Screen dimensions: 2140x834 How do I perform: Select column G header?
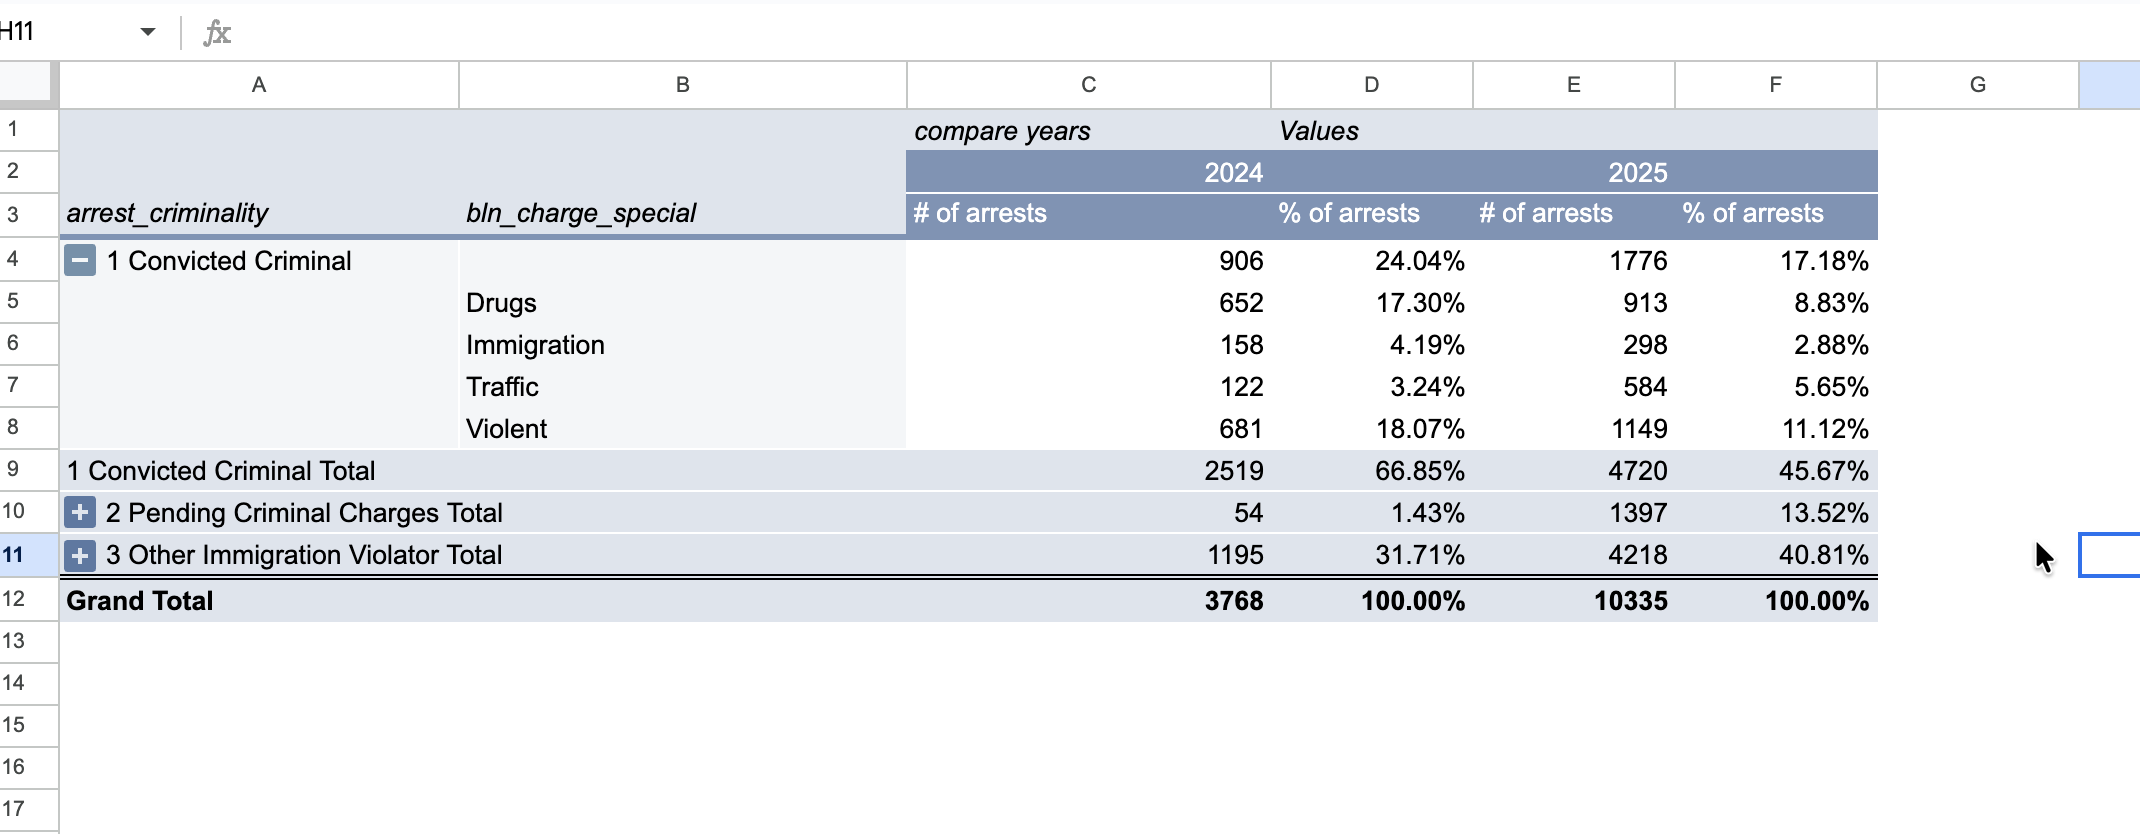(1976, 85)
